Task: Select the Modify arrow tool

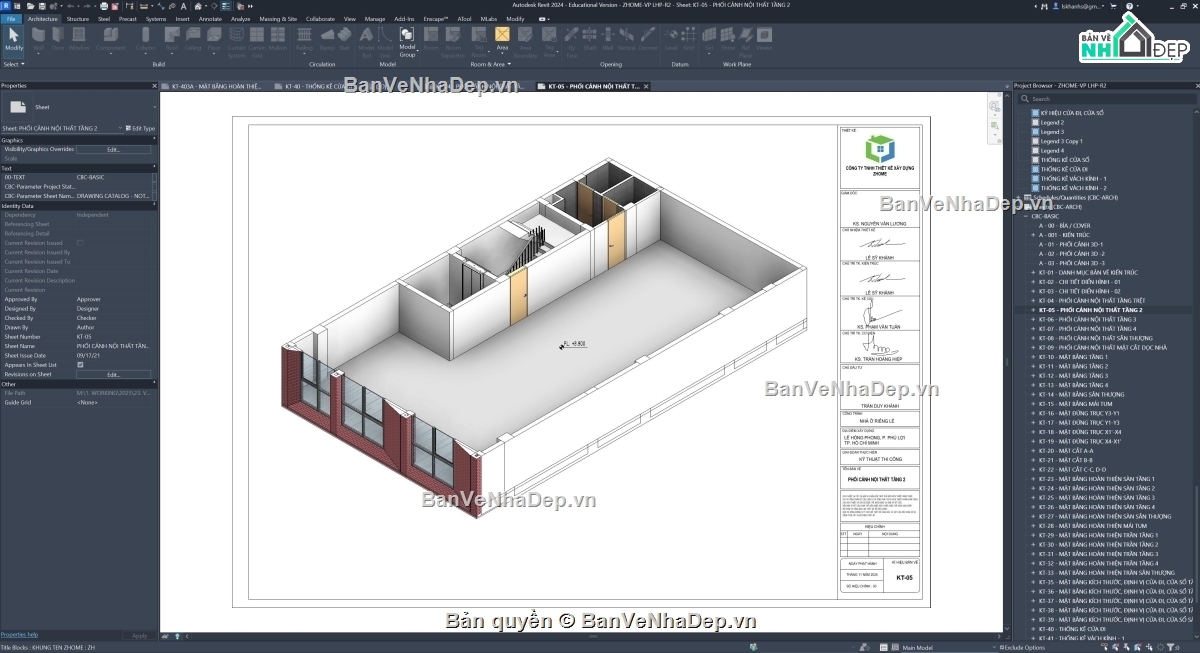Action: pyautogui.click(x=13, y=39)
